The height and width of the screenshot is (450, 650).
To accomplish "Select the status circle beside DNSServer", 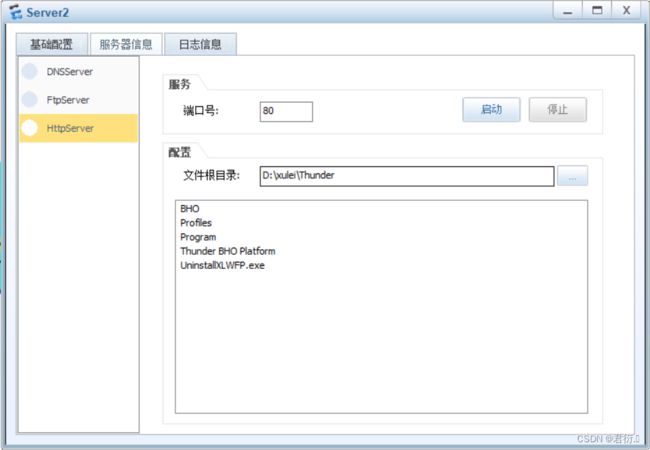I will point(30,71).
